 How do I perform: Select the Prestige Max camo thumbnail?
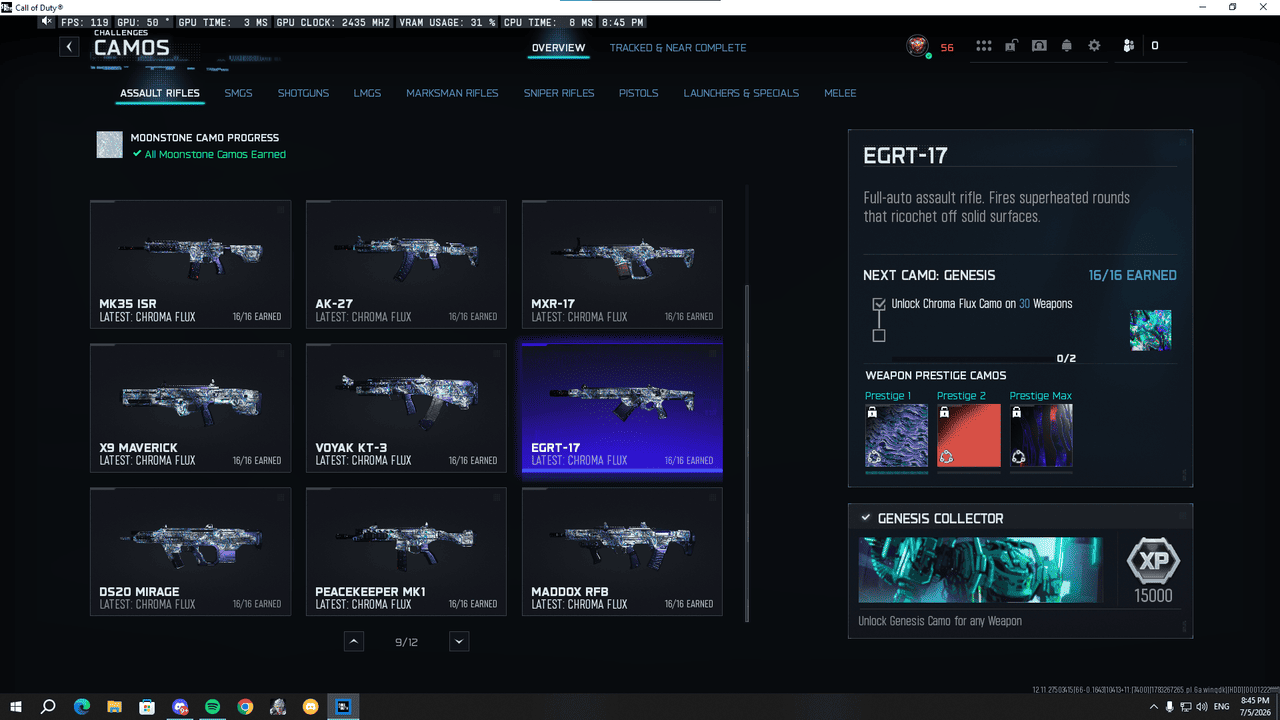point(1041,436)
